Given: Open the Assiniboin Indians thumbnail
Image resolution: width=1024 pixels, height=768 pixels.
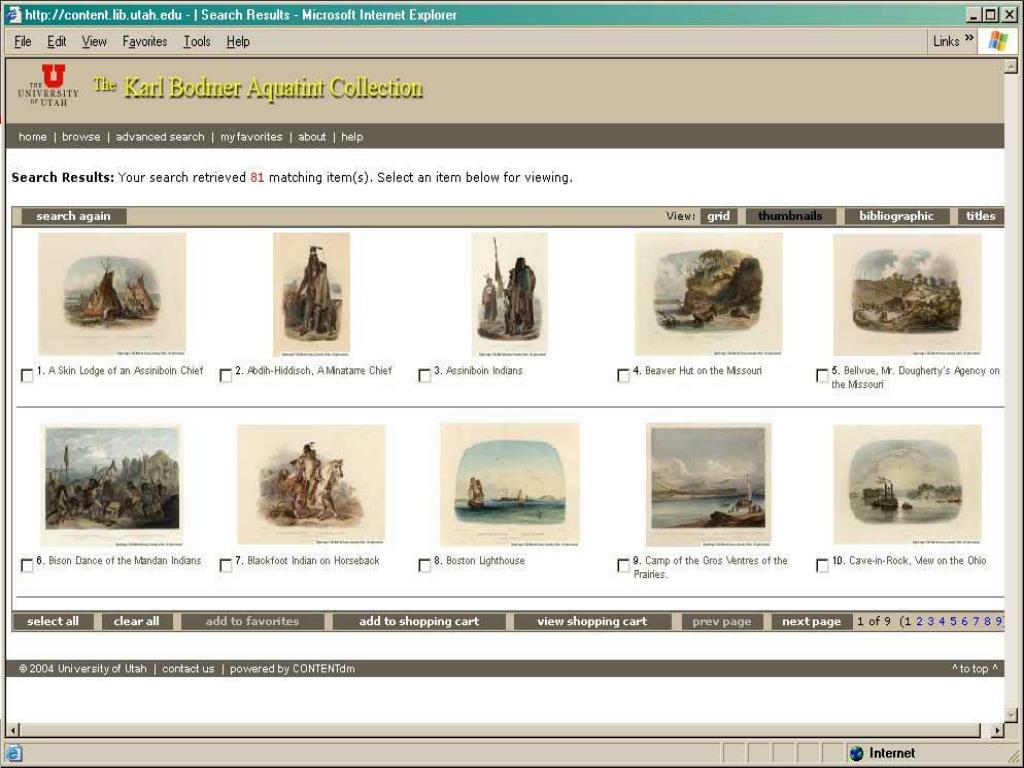Looking at the screenshot, I should pyautogui.click(x=509, y=295).
